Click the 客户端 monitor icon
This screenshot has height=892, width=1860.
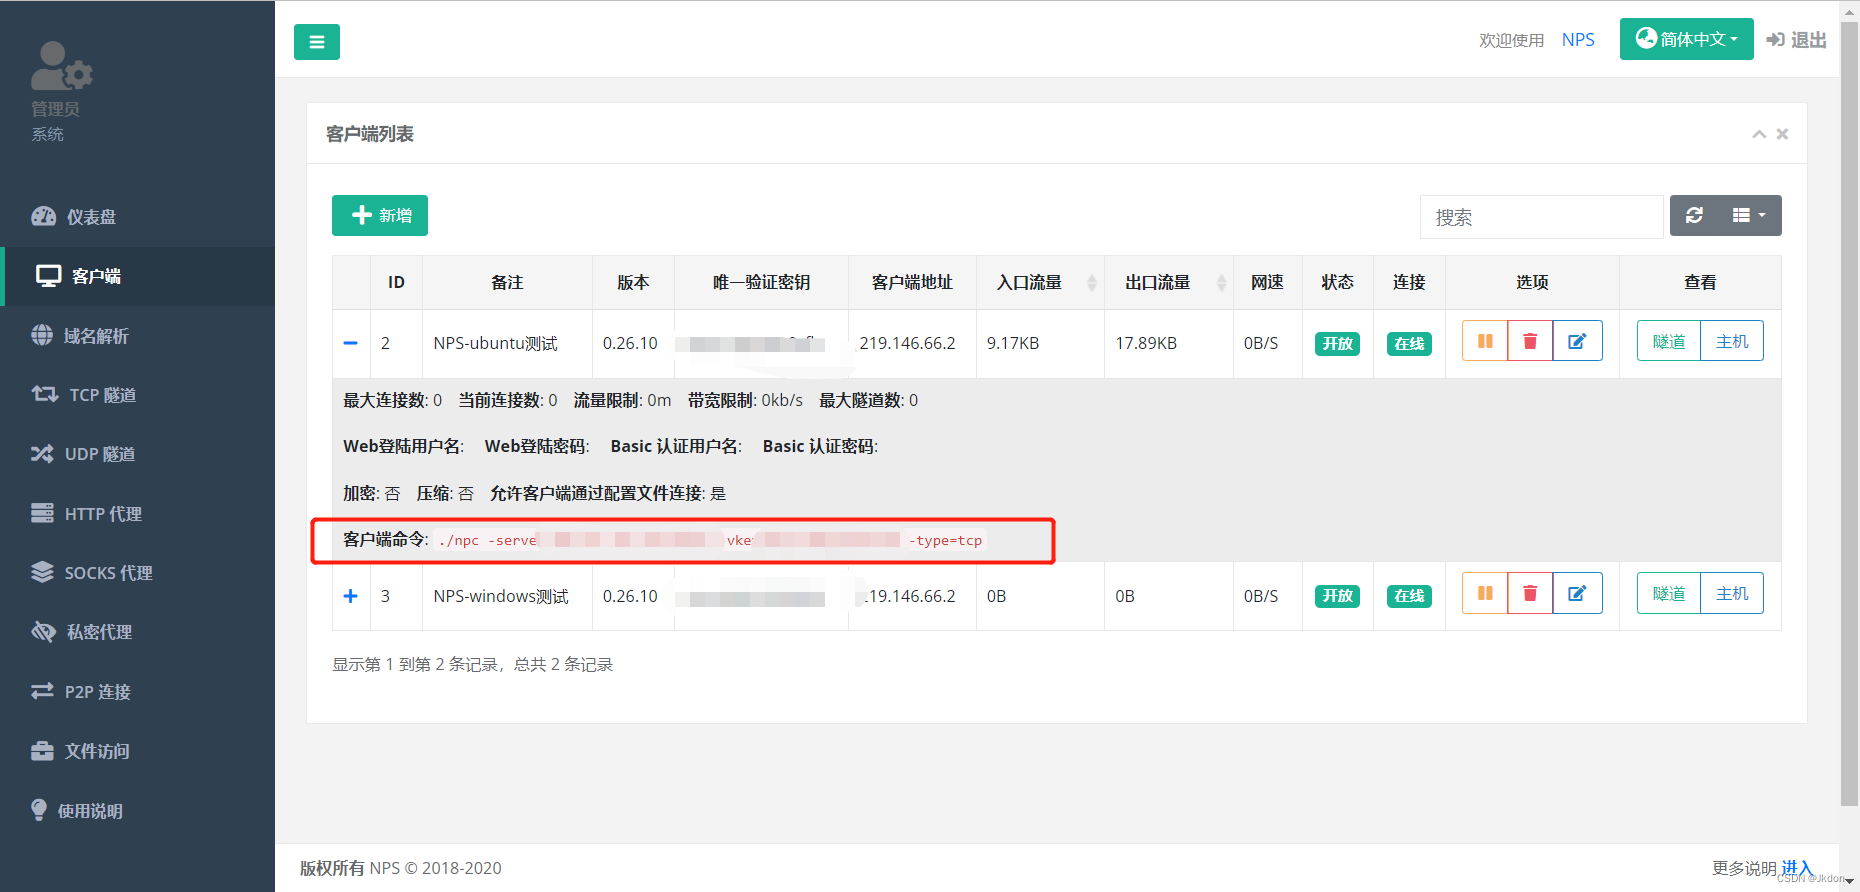click(x=48, y=276)
